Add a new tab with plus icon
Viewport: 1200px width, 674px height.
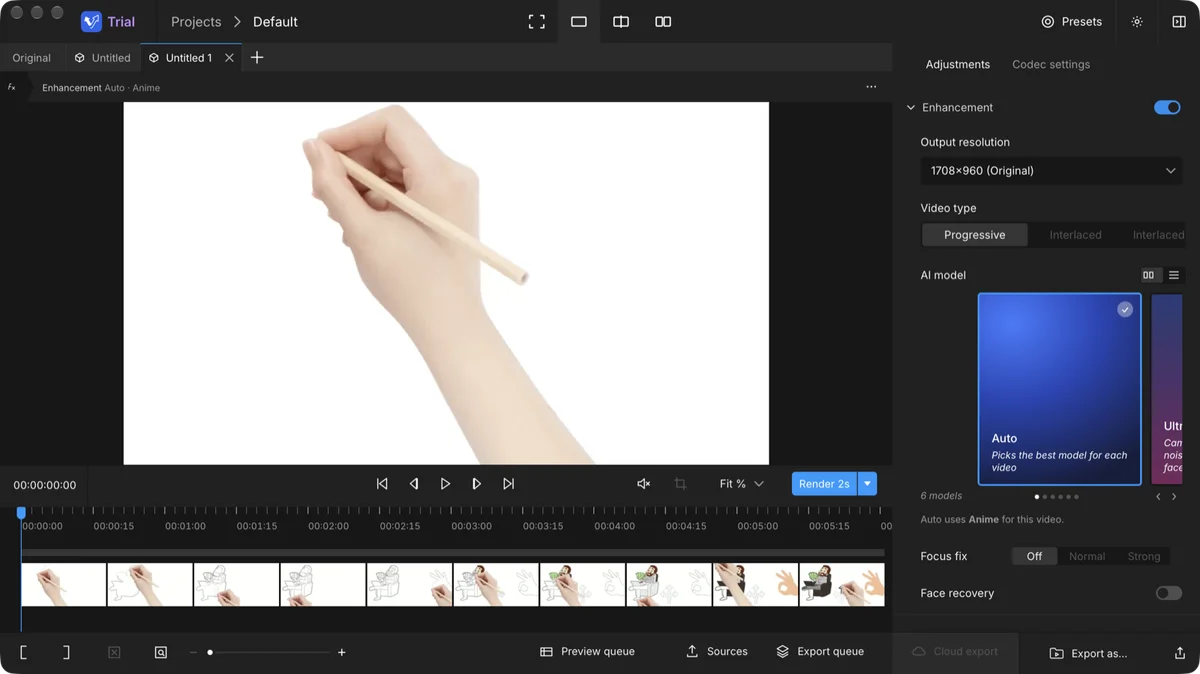click(x=257, y=58)
